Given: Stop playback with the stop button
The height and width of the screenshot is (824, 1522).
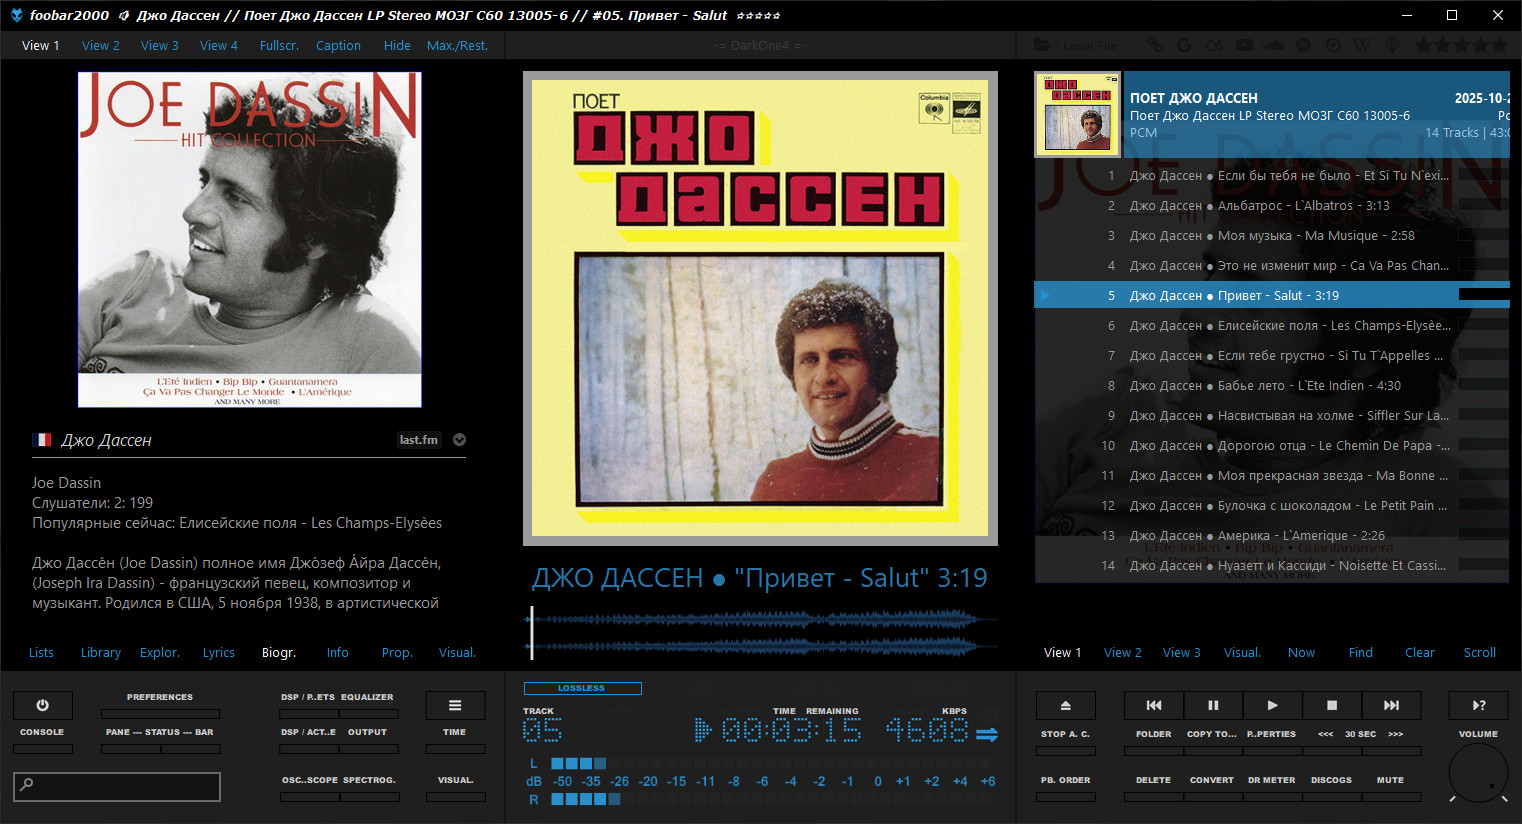Looking at the screenshot, I should point(1331,705).
